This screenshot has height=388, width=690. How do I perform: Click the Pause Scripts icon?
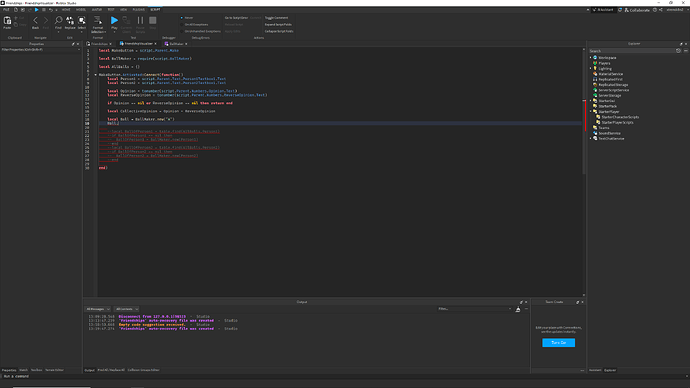click(140, 20)
